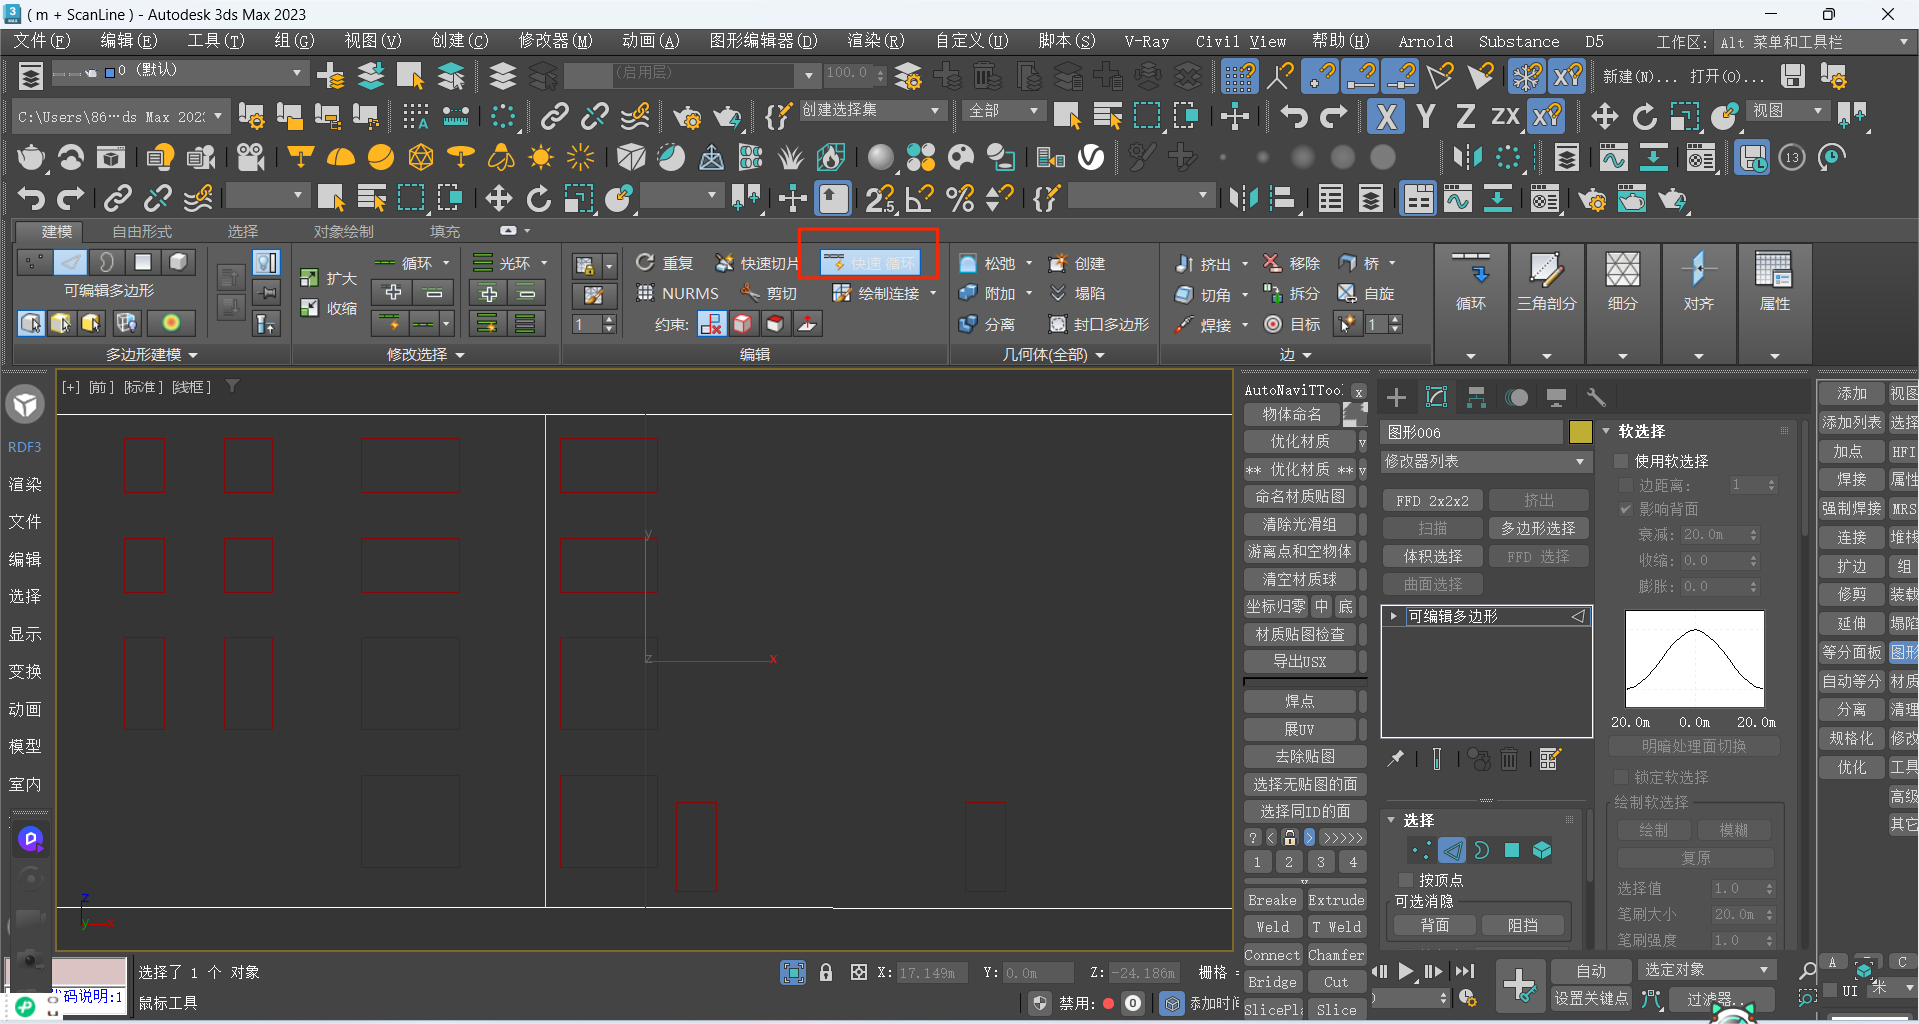Open the Modify command panel tab
Screen dimensions: 1919x1024
click(x=1436, y=397)
